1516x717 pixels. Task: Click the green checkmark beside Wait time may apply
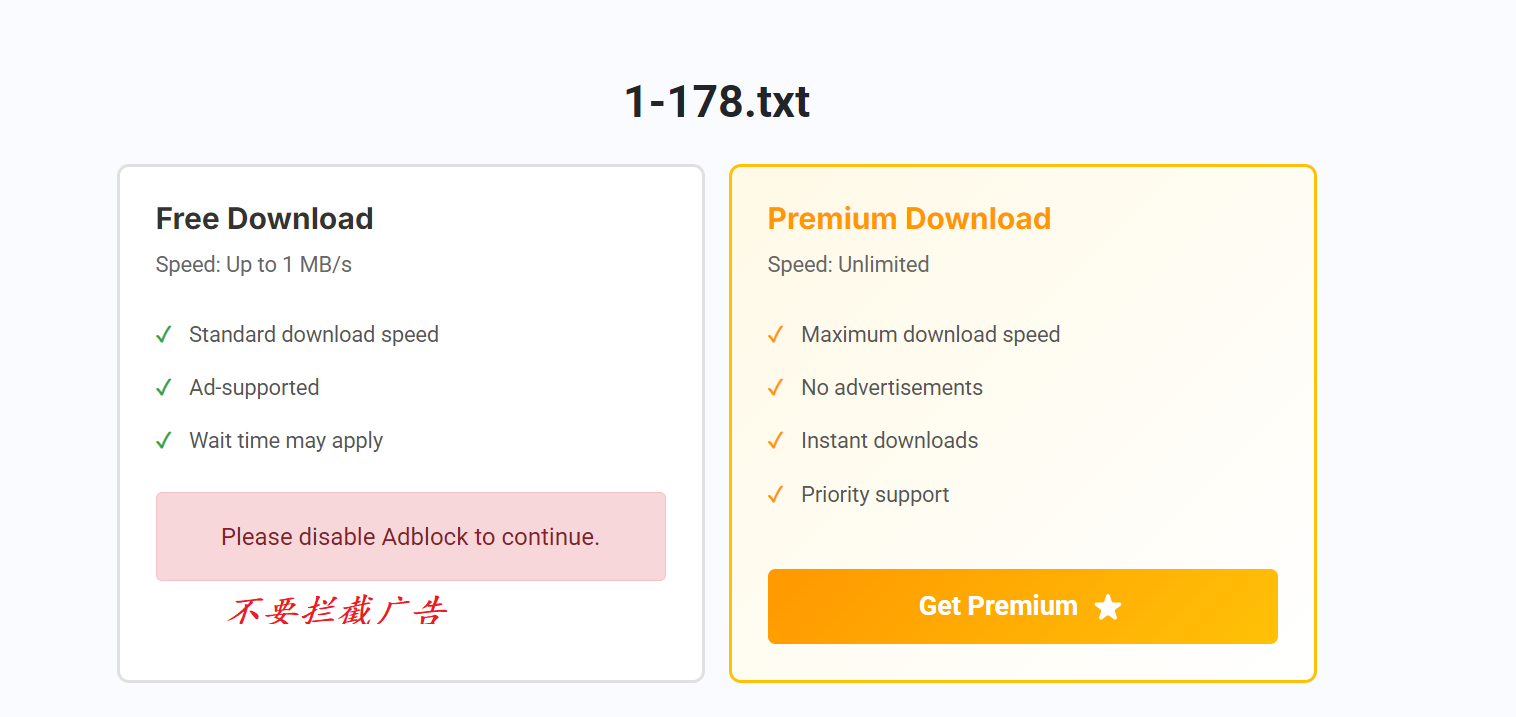click(x=164, y=440)
